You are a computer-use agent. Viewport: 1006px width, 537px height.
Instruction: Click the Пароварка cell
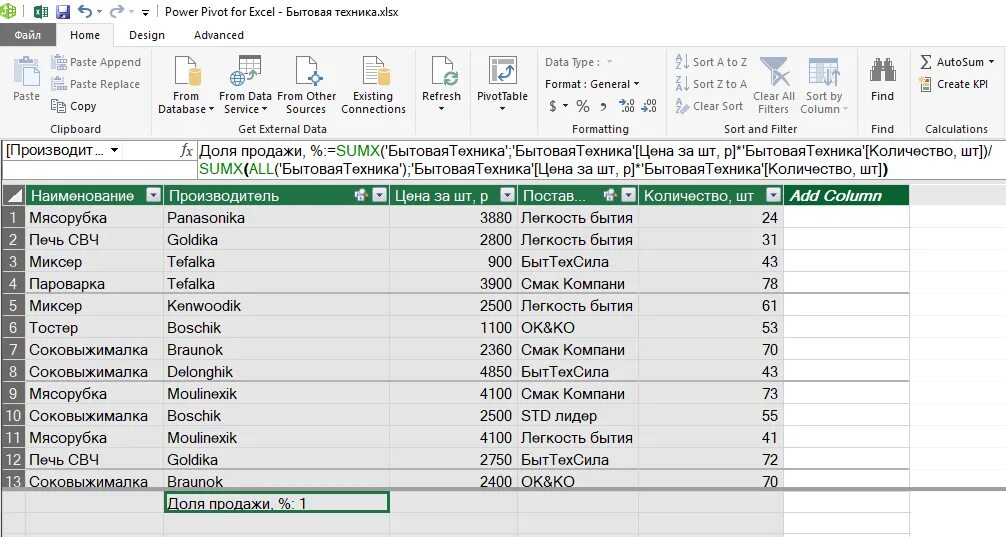(94, 284)
